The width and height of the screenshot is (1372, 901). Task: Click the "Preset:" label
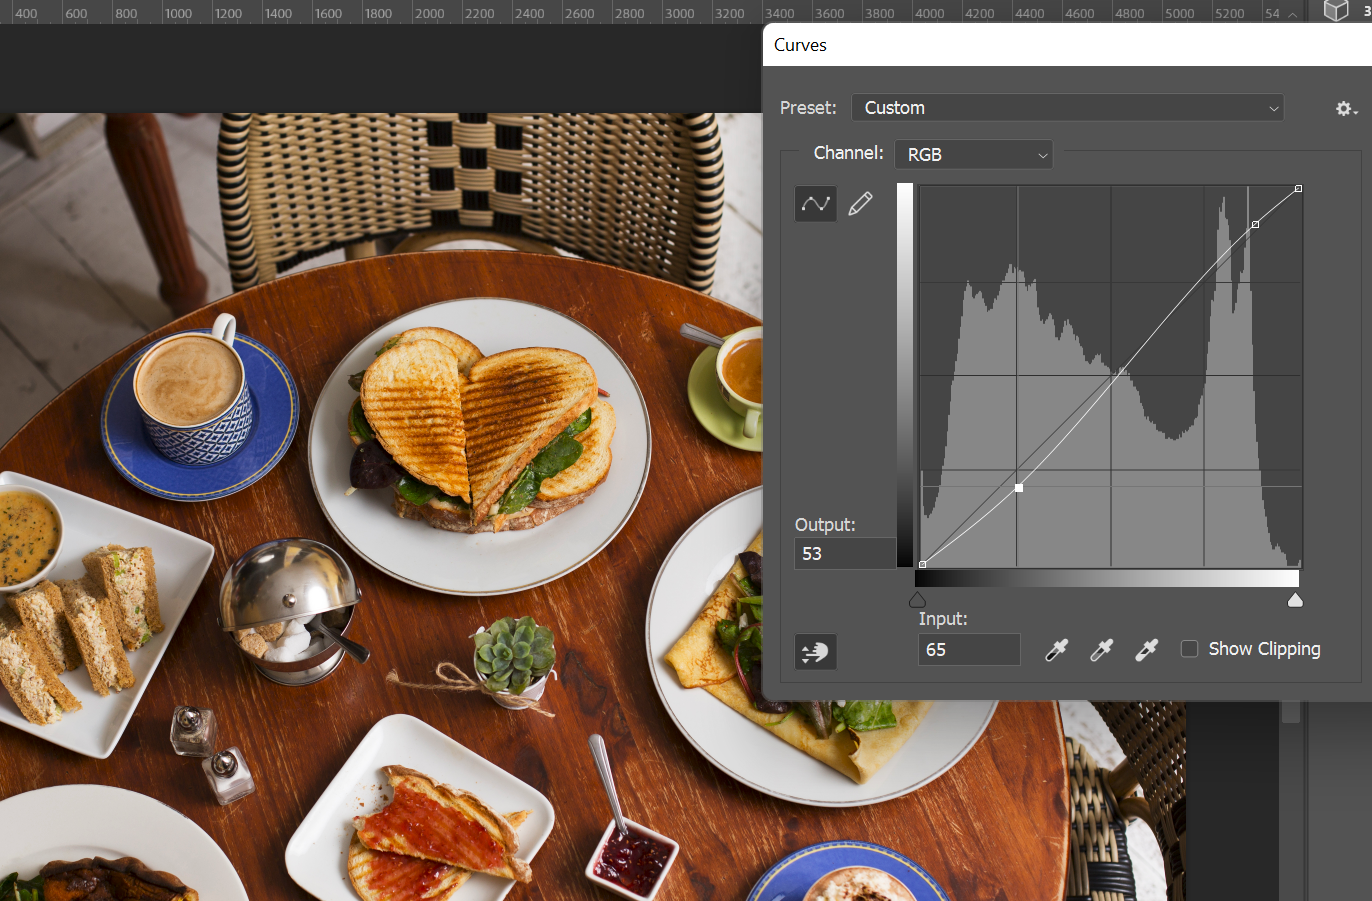coord(808,108)
